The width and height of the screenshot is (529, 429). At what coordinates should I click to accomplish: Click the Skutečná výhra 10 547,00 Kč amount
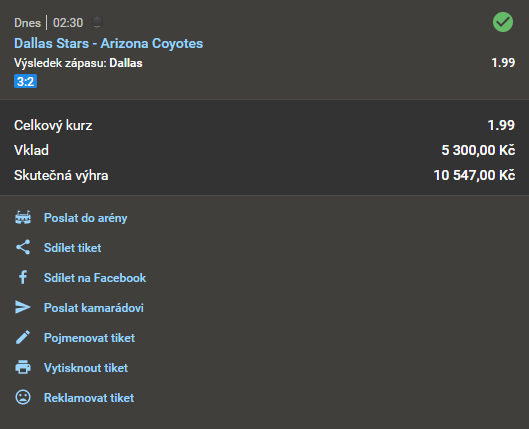tap(474, 175)
